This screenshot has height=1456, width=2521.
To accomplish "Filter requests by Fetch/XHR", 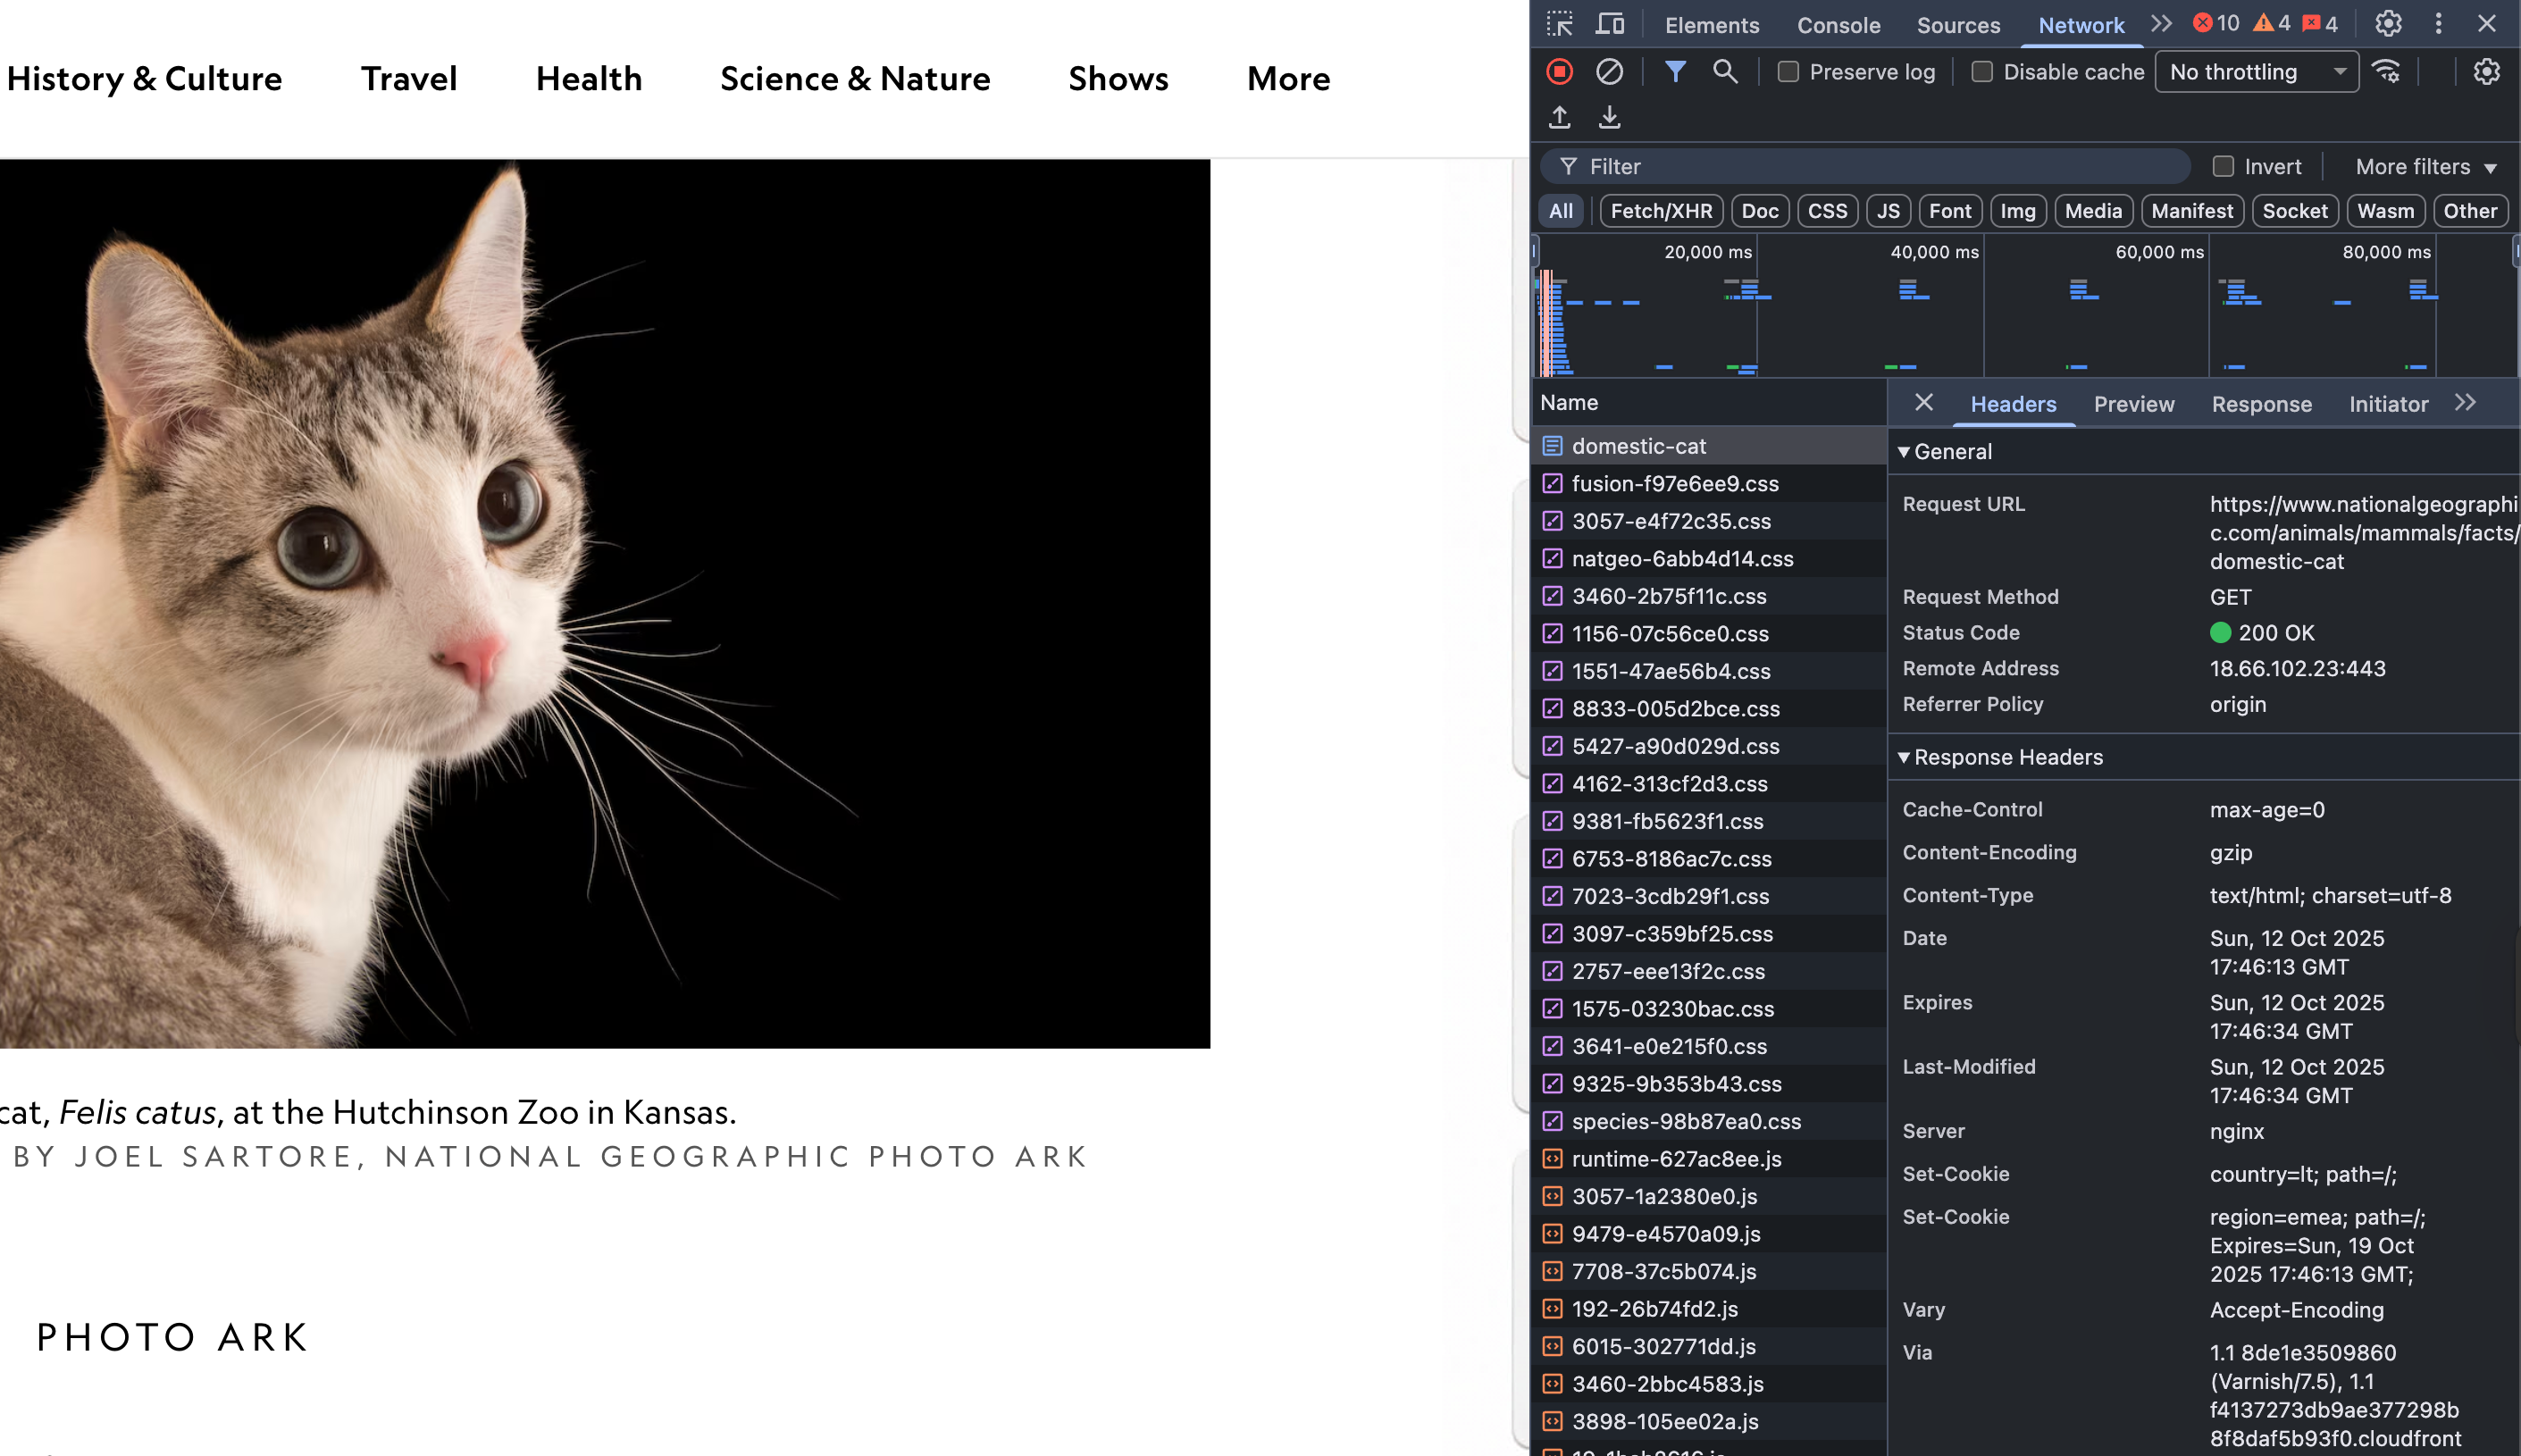I will pyautogui.click(x=1661, y=211).
